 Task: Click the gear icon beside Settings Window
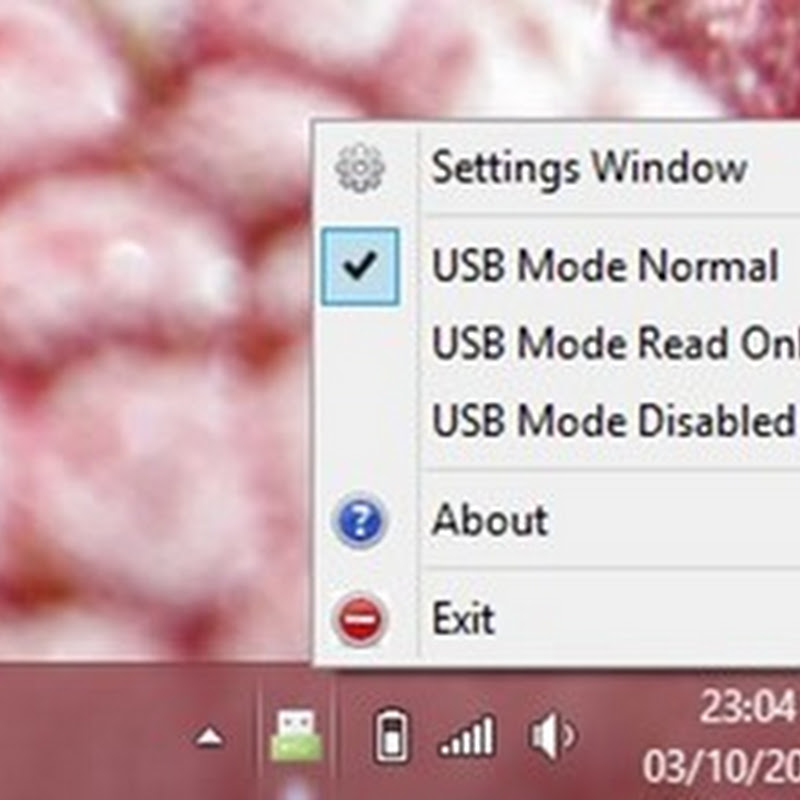coord(360,168)
